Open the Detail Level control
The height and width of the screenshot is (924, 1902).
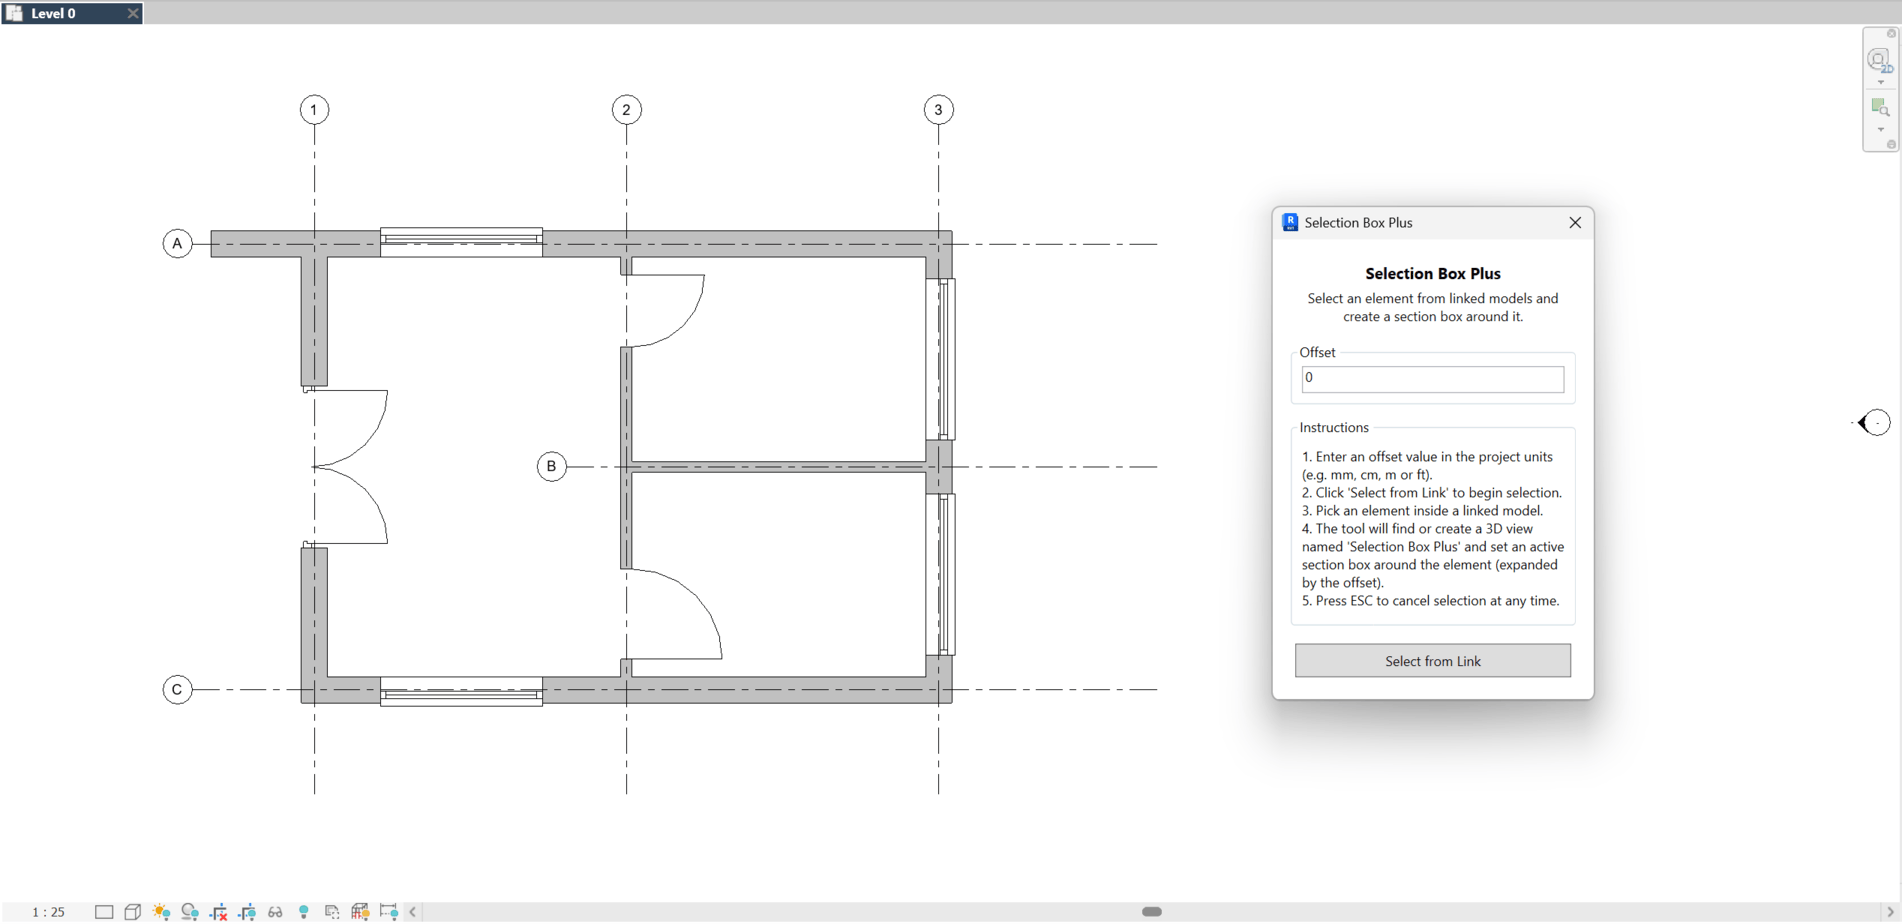click(x=104, y=911)
